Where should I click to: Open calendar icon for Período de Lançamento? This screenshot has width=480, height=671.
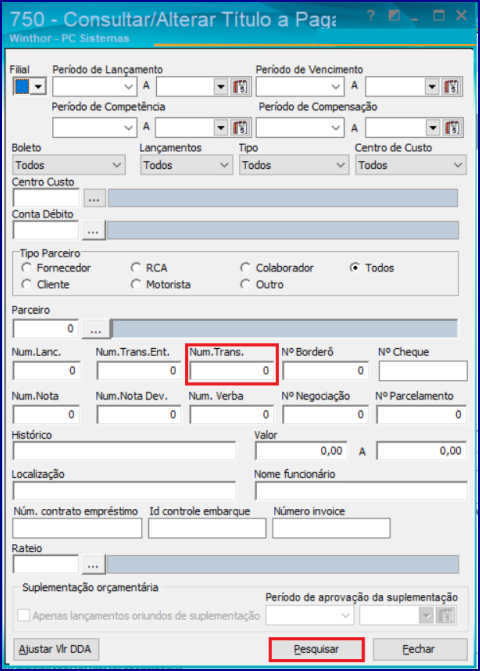(x=241, y=87)
